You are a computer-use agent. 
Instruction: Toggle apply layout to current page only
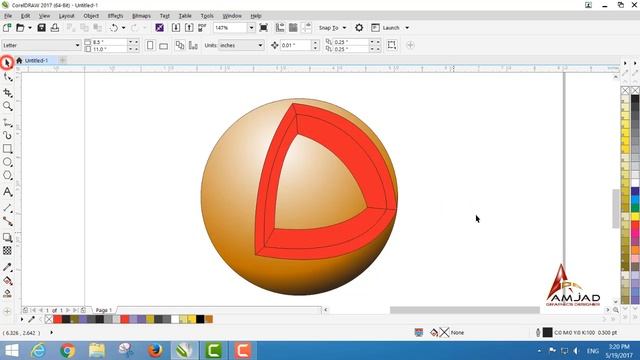pyautogui.click(x=193, y=45)
